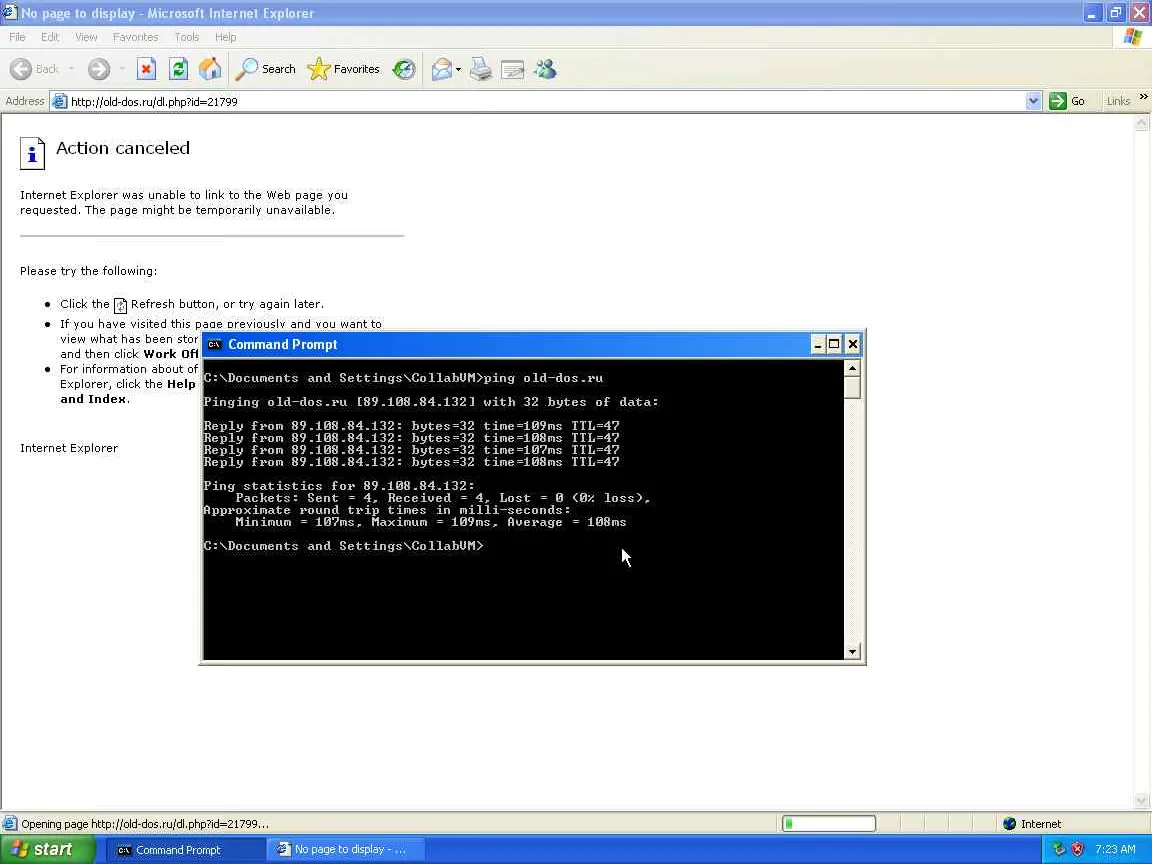Open the address bar URL dropdown

(1033, 101)
